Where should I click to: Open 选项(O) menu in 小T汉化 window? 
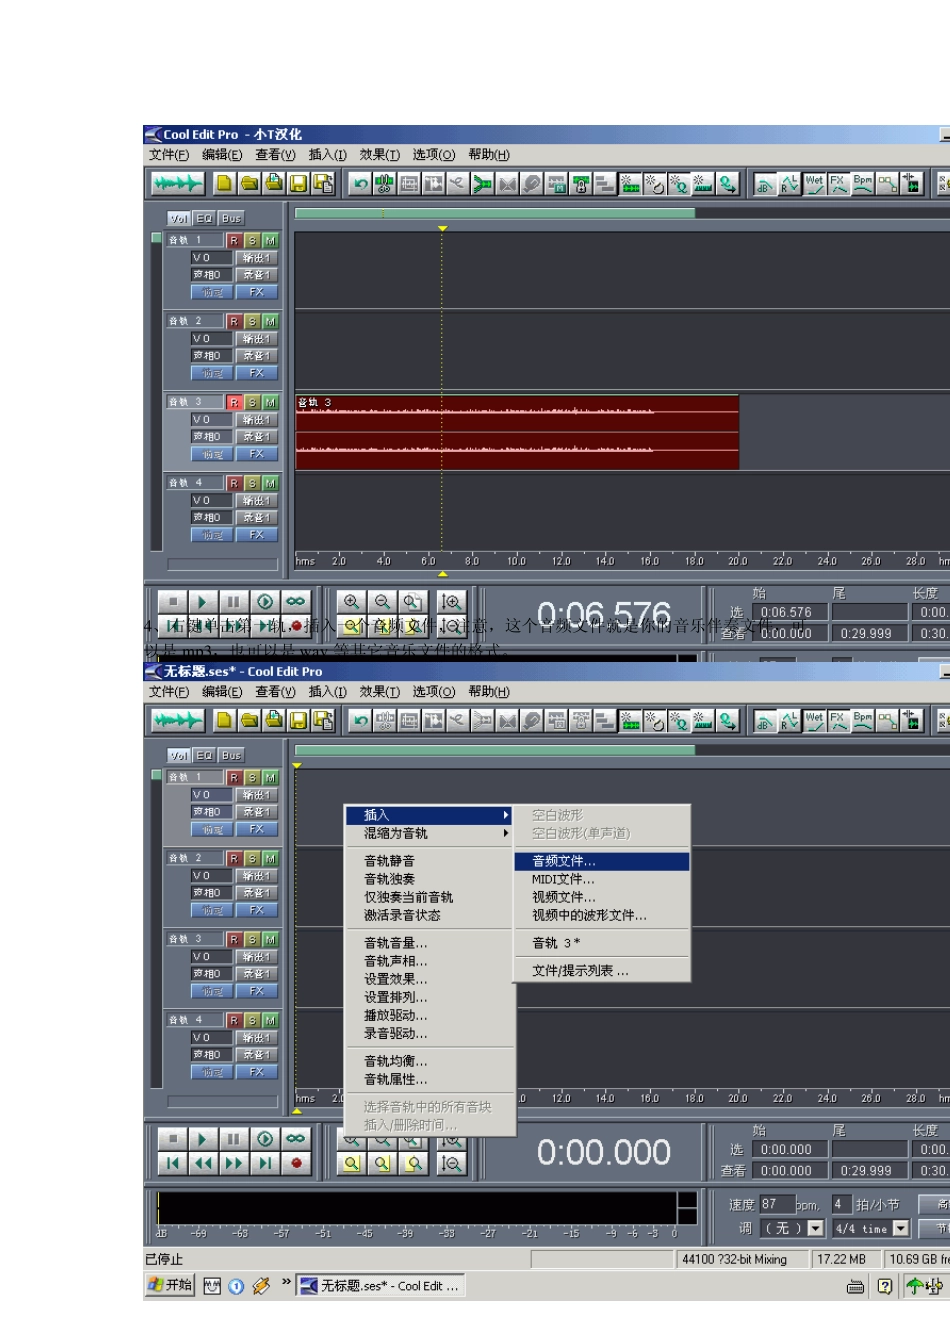[434, 154]
